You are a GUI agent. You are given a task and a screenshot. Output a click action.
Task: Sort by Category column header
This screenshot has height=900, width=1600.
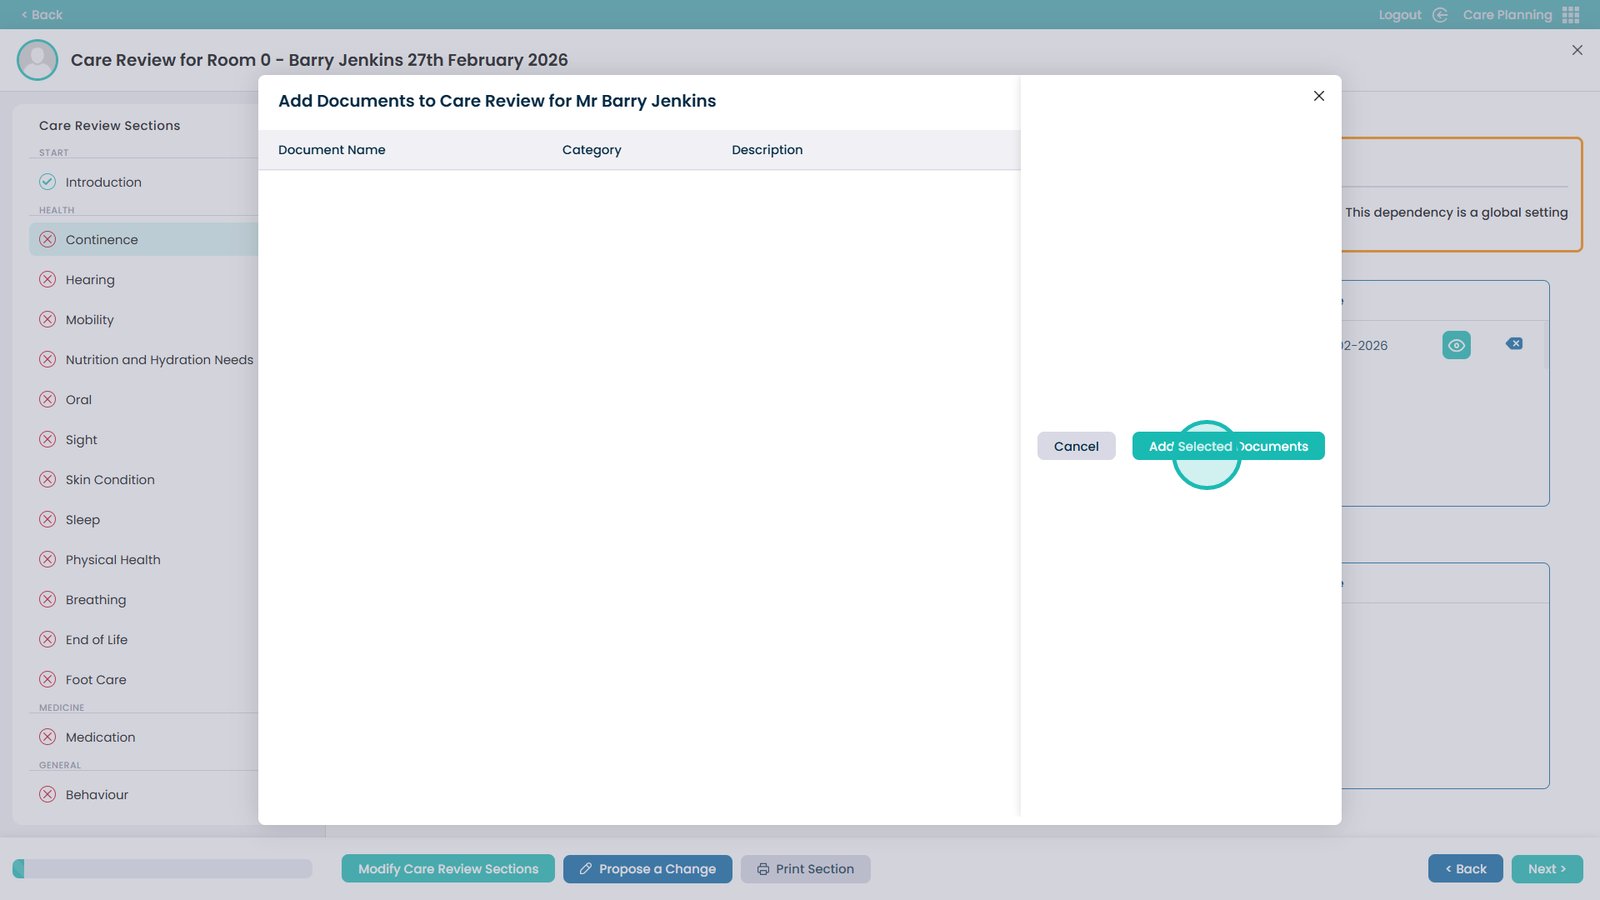pos(592,150)
